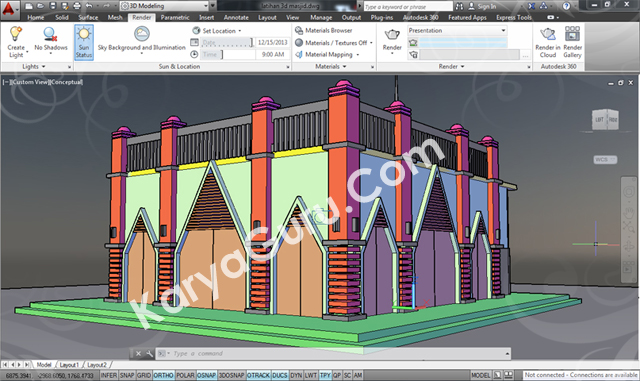640x381 pixels.
Task: Toggle DYN input in the status bar
Action: (296, 375)
